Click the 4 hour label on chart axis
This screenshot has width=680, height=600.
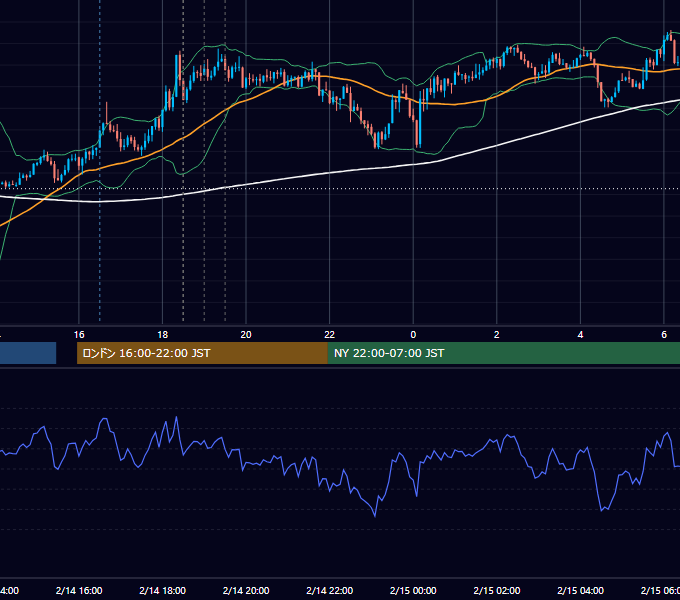[580, 335]
